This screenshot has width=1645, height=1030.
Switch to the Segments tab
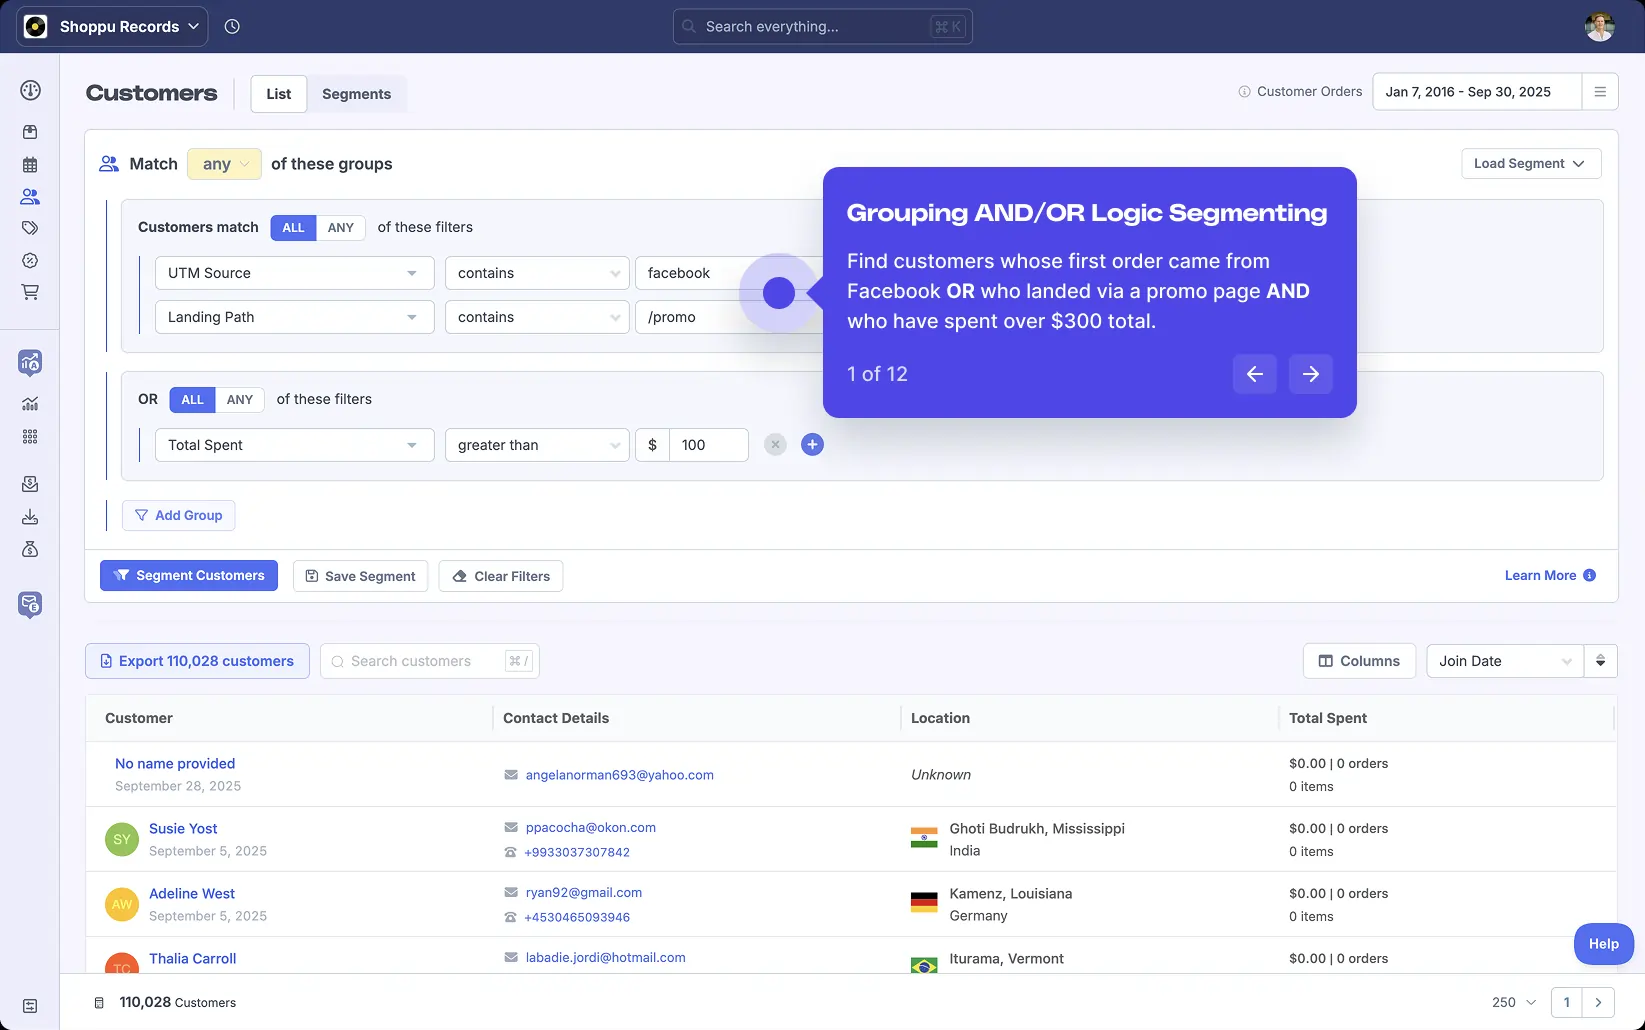356,93
